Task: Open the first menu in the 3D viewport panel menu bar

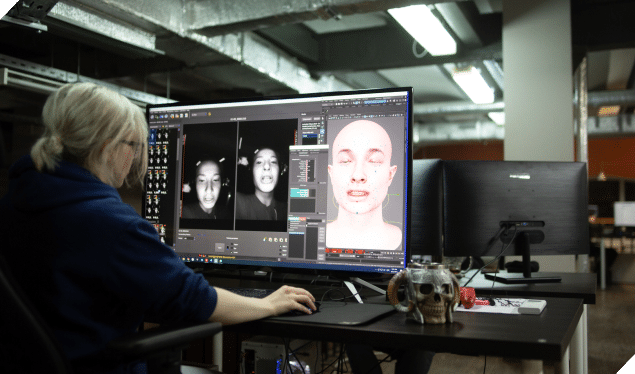Action: (330, 116)
